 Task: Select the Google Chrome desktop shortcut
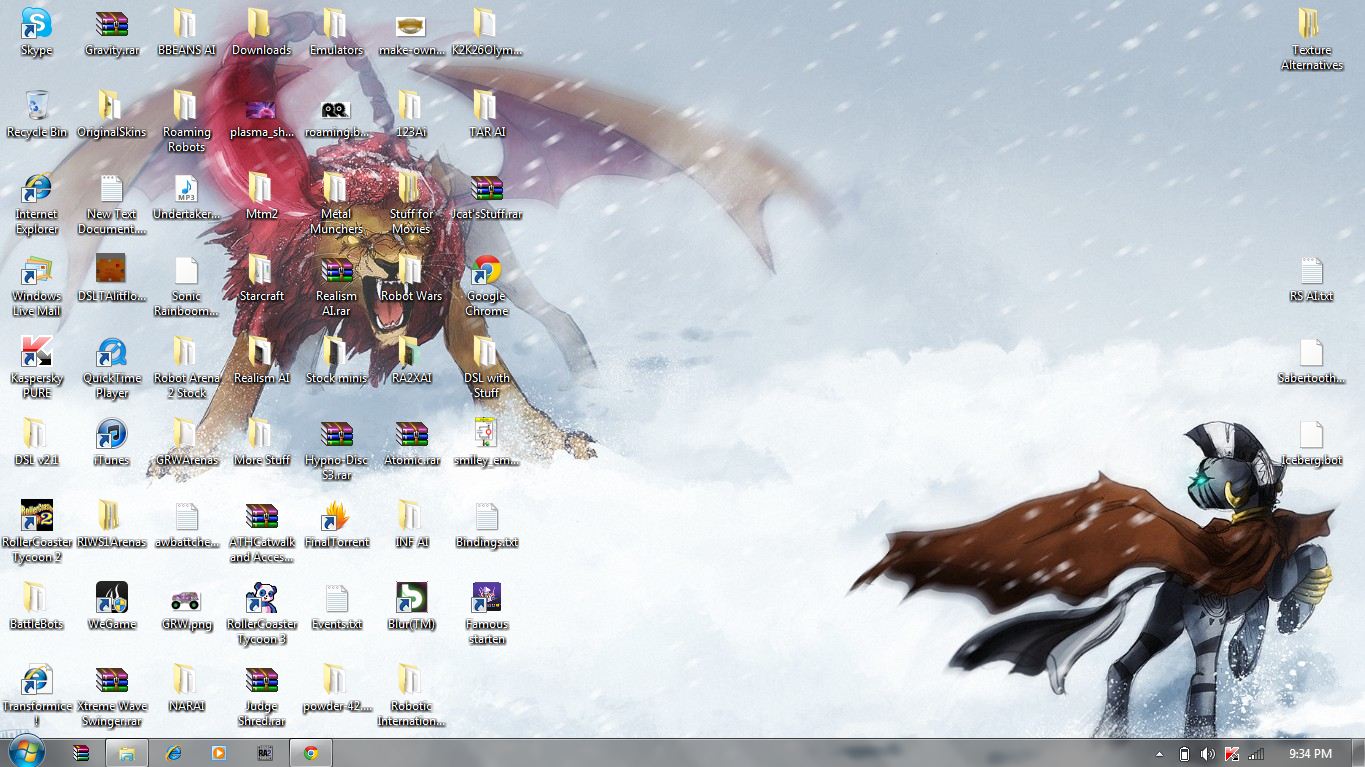point(486,286)
